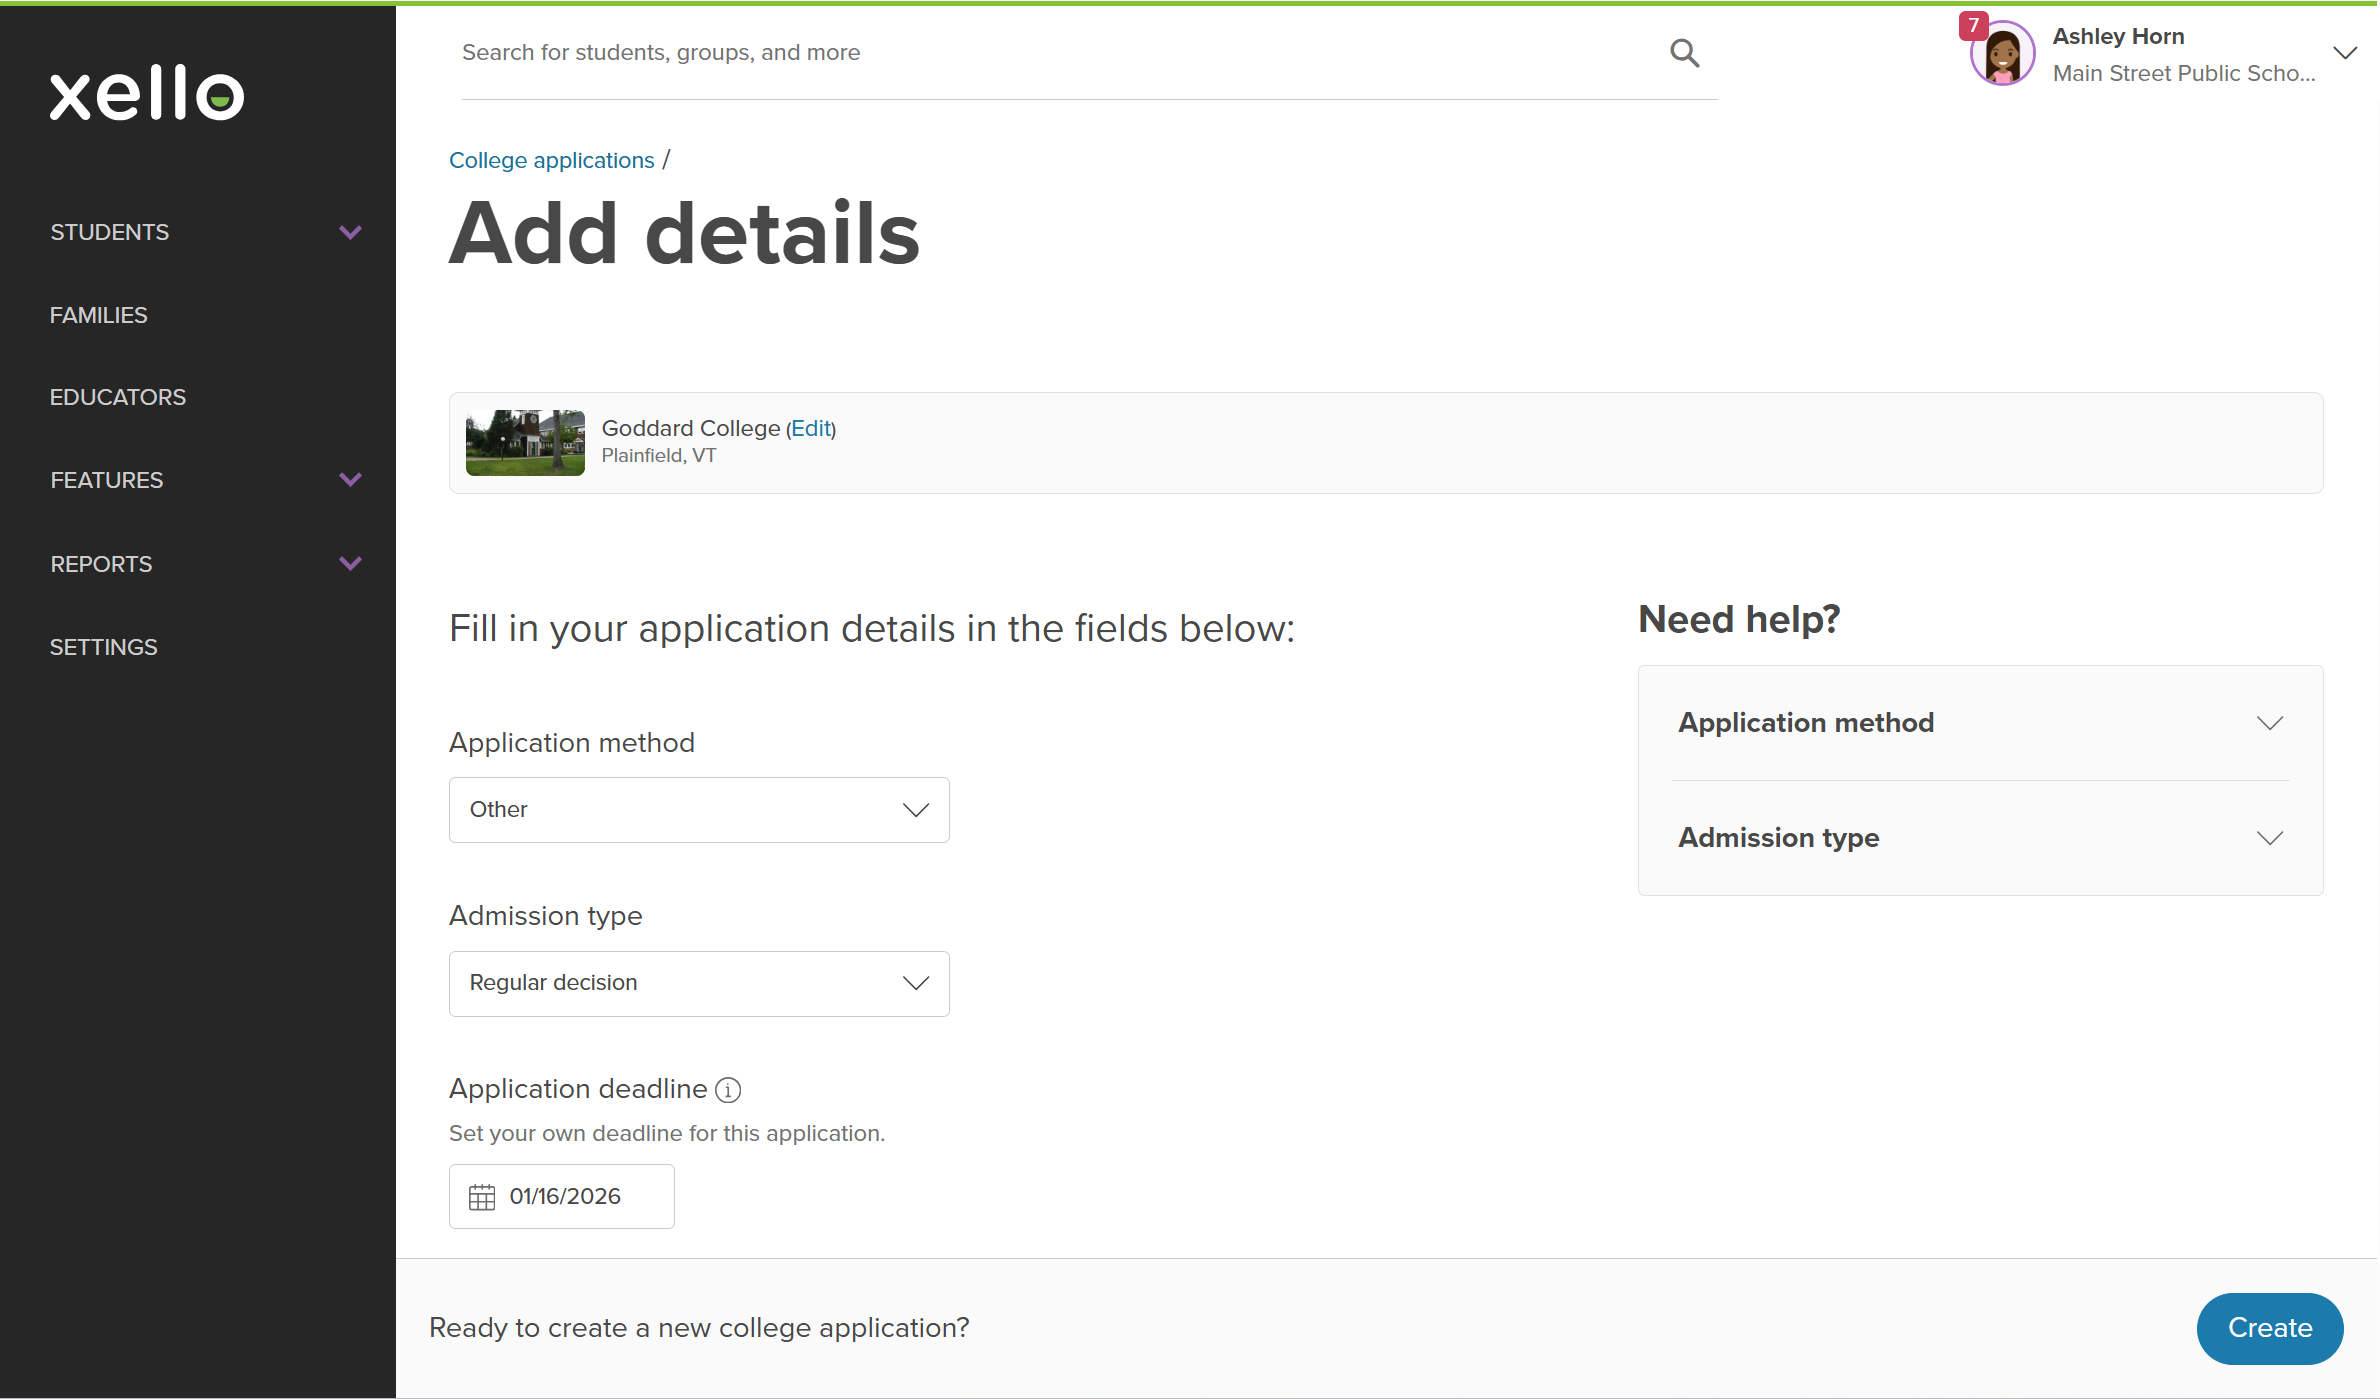Open the notification badge showing 7
This screenshot has width=2380, height=1399.
click(x=1973, y=25)
